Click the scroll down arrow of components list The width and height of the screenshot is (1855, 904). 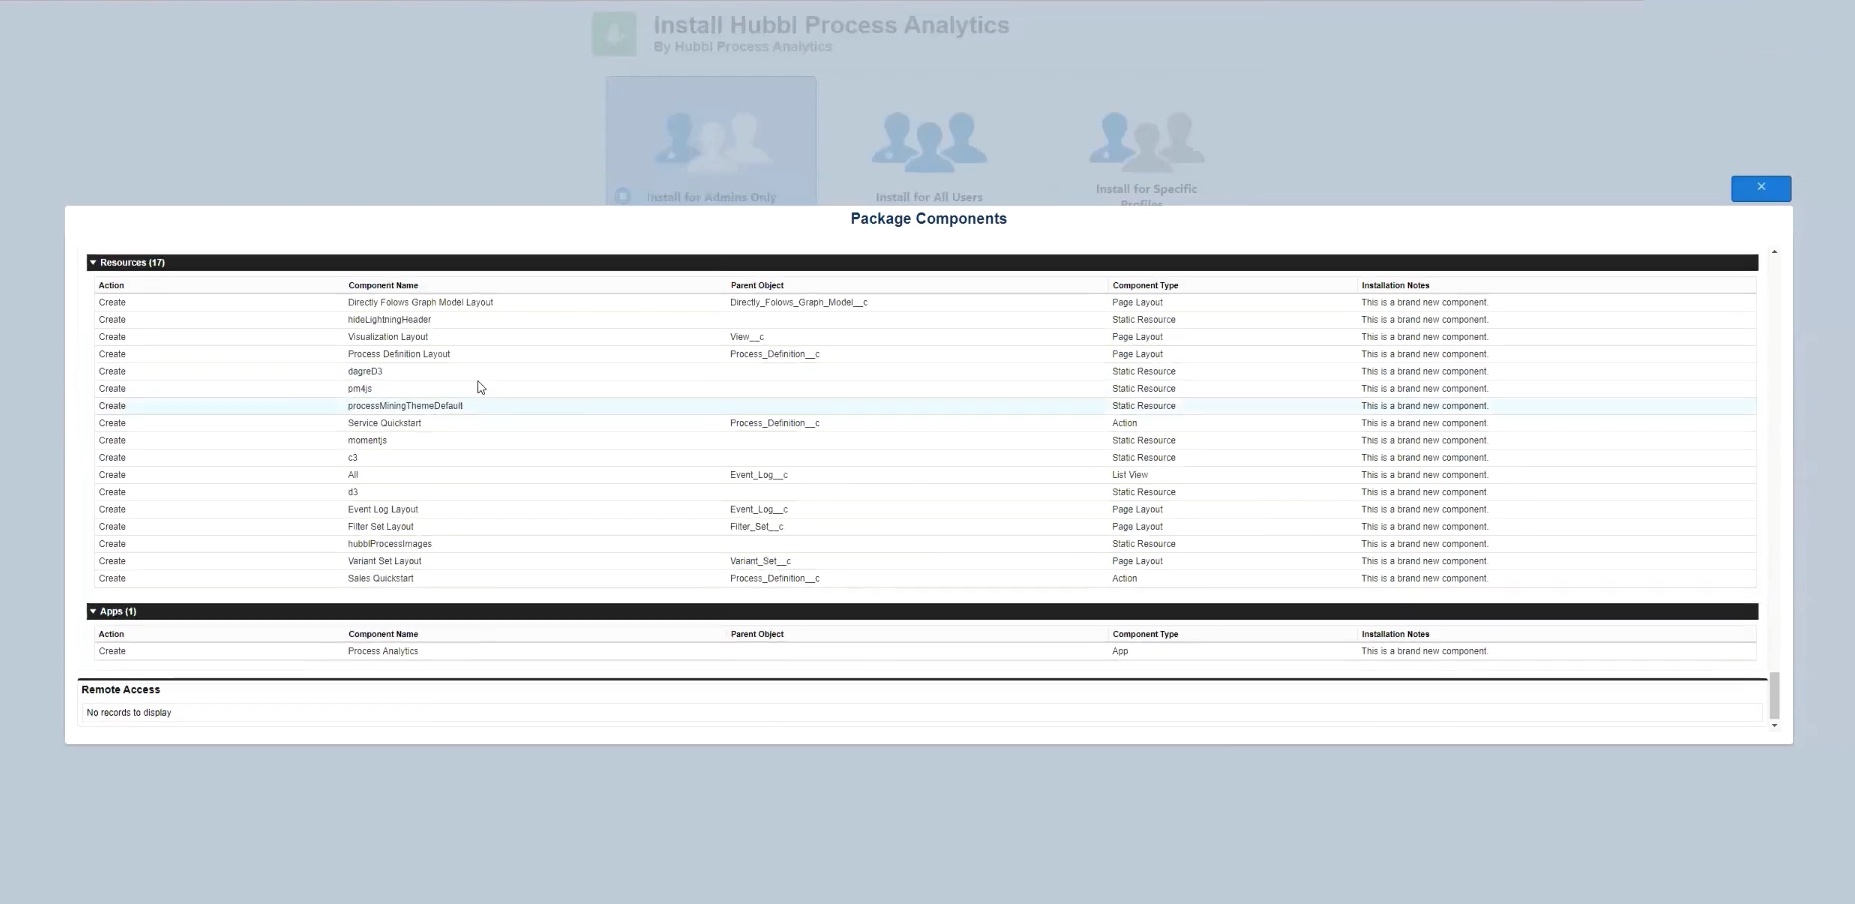(x=1774, y=725)
